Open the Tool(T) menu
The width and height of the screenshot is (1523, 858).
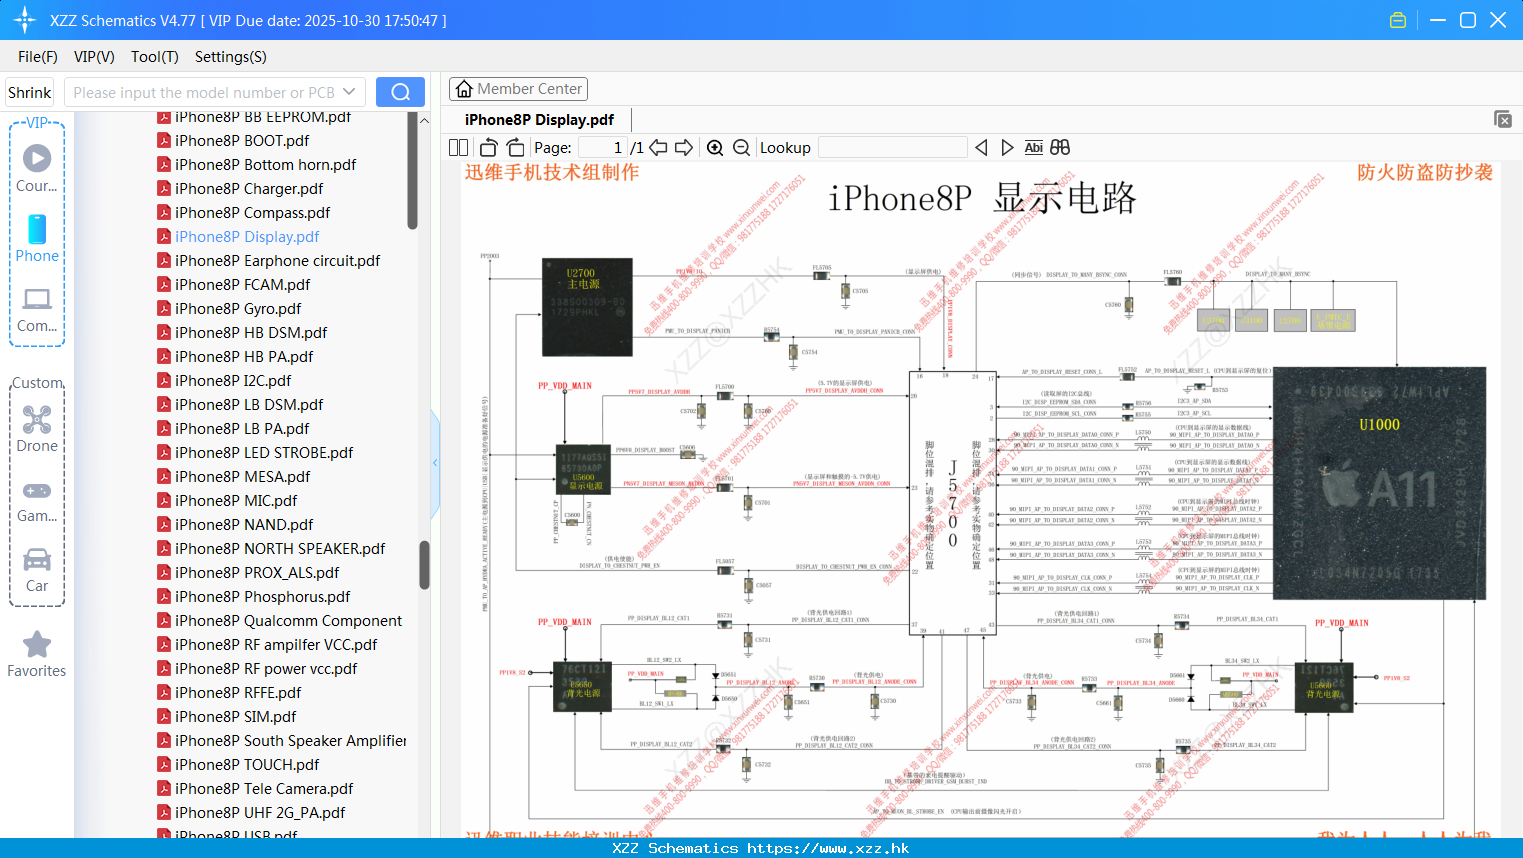coord(155,57)
